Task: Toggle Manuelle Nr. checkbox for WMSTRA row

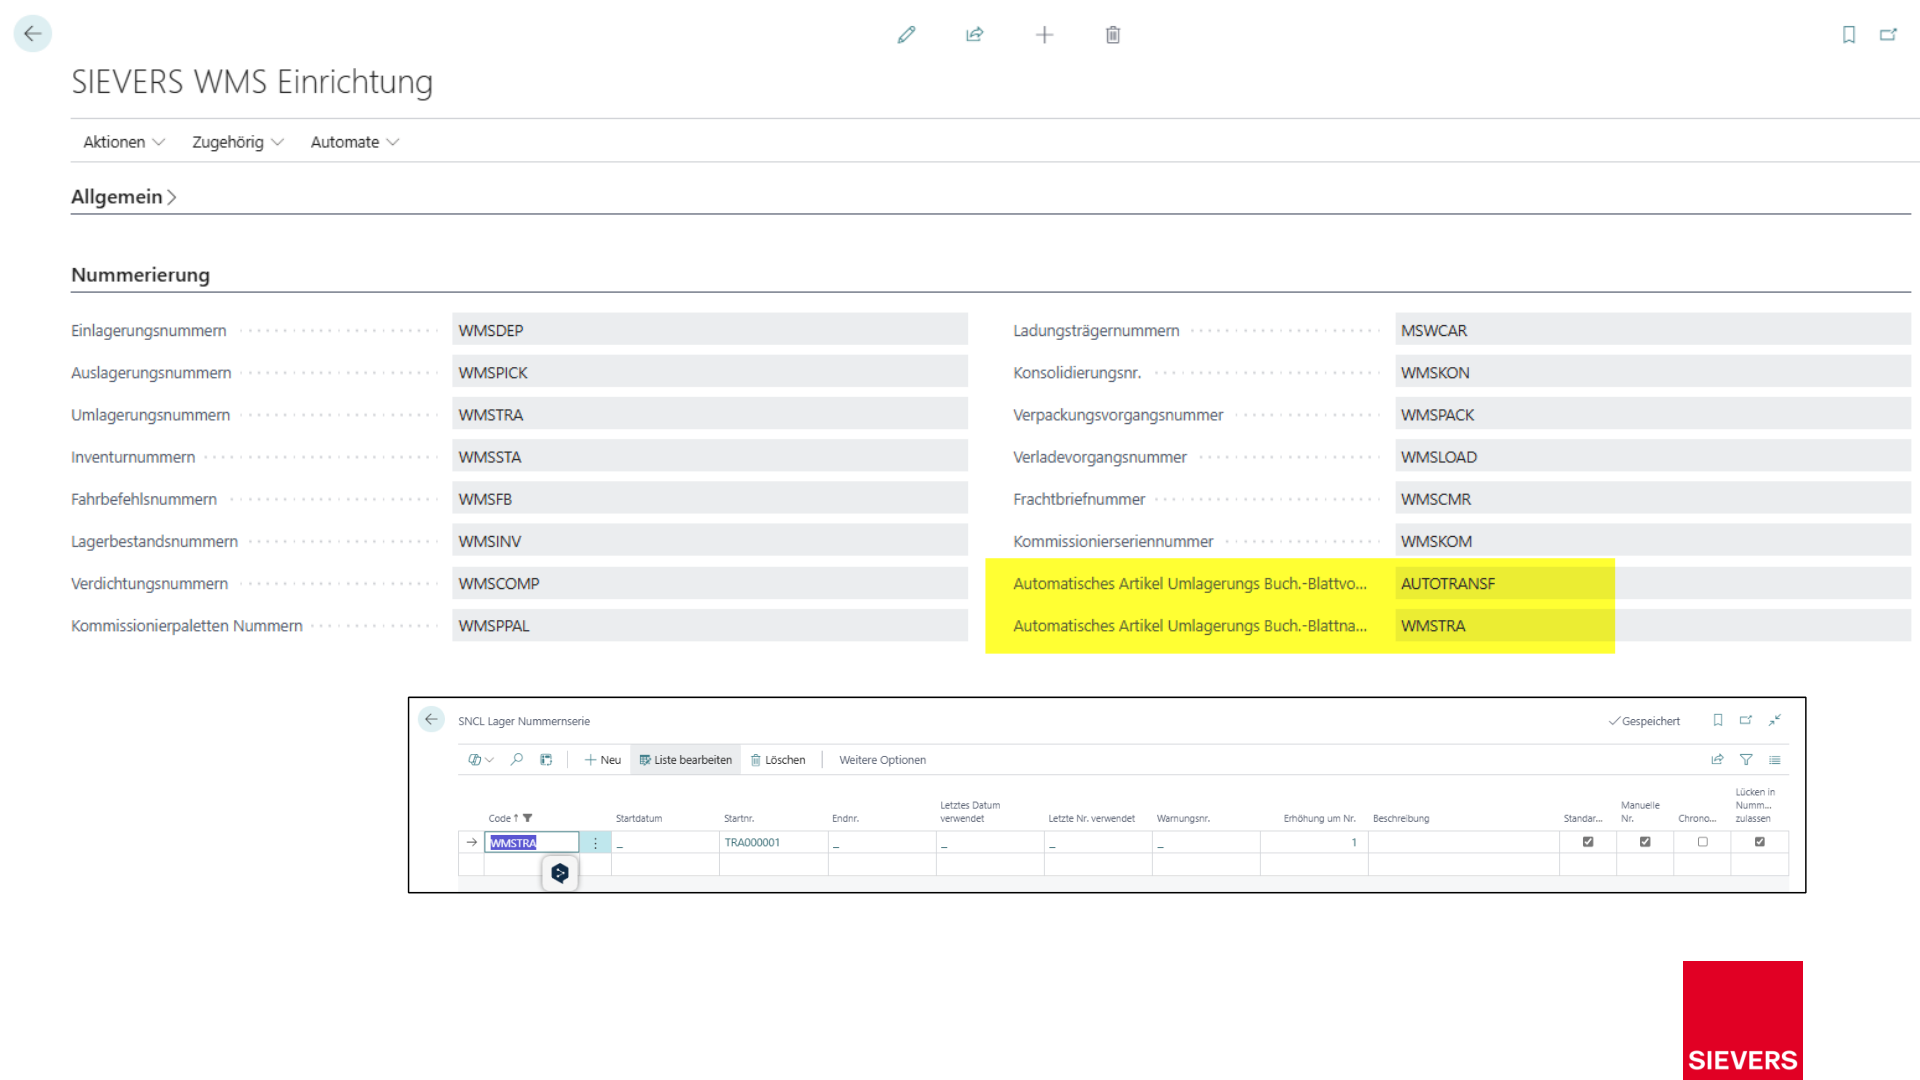Action: pos(1645,842)
